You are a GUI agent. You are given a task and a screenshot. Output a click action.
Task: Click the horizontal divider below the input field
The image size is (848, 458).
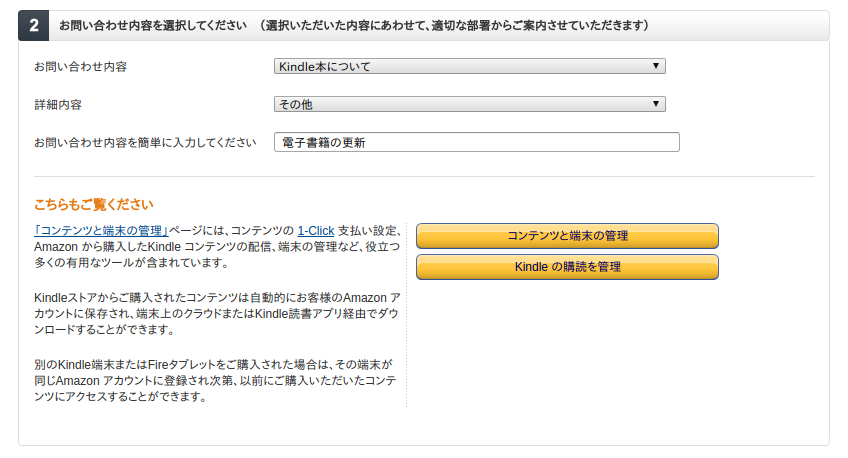point(424,177)
